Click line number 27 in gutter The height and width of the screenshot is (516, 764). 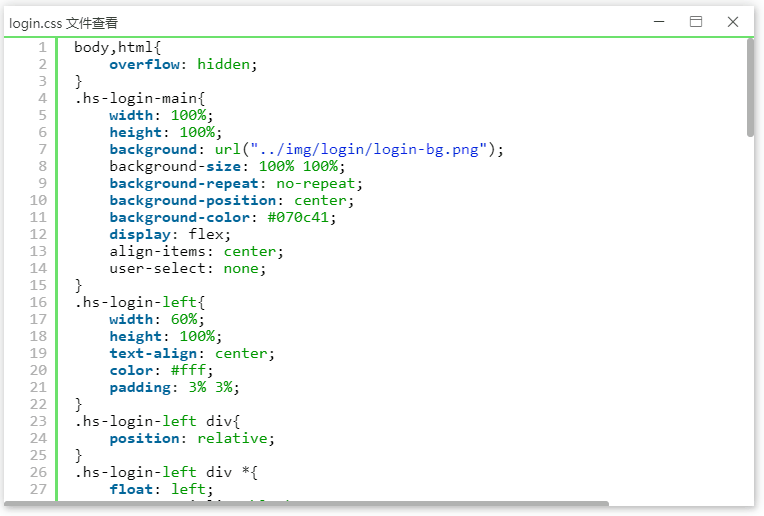click(38, 489)
